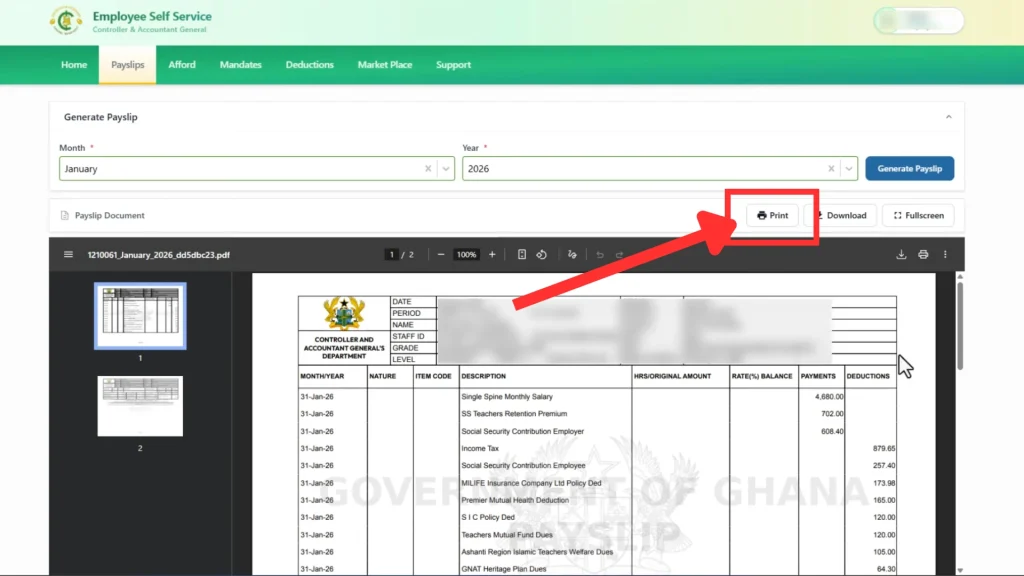Click the DEDUCTIONS column header
The height and width of the screenshot is (576, 1024).
click(x=868, y=376)
